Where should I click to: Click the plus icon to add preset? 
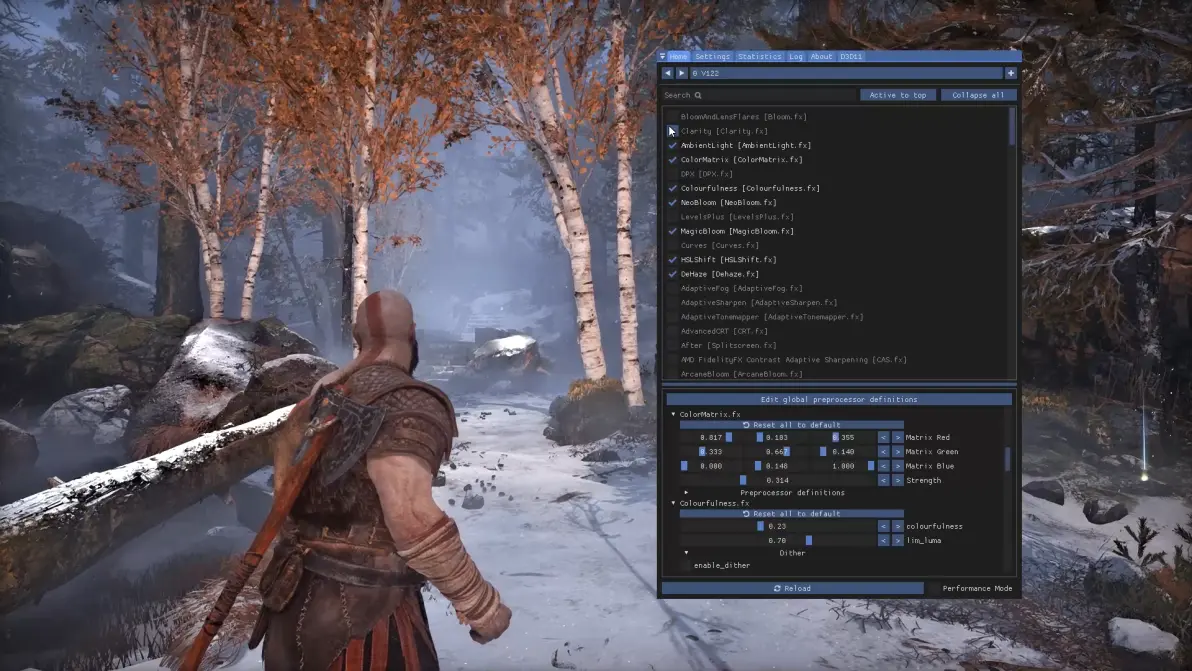1011,73
